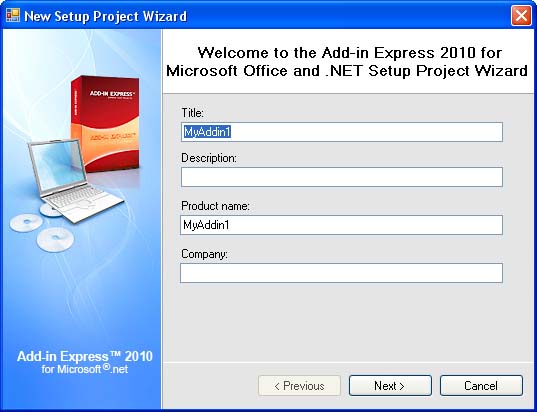Click inside the Description text box
The height and width of the screenshot is (412, 537).
[341, 177]
